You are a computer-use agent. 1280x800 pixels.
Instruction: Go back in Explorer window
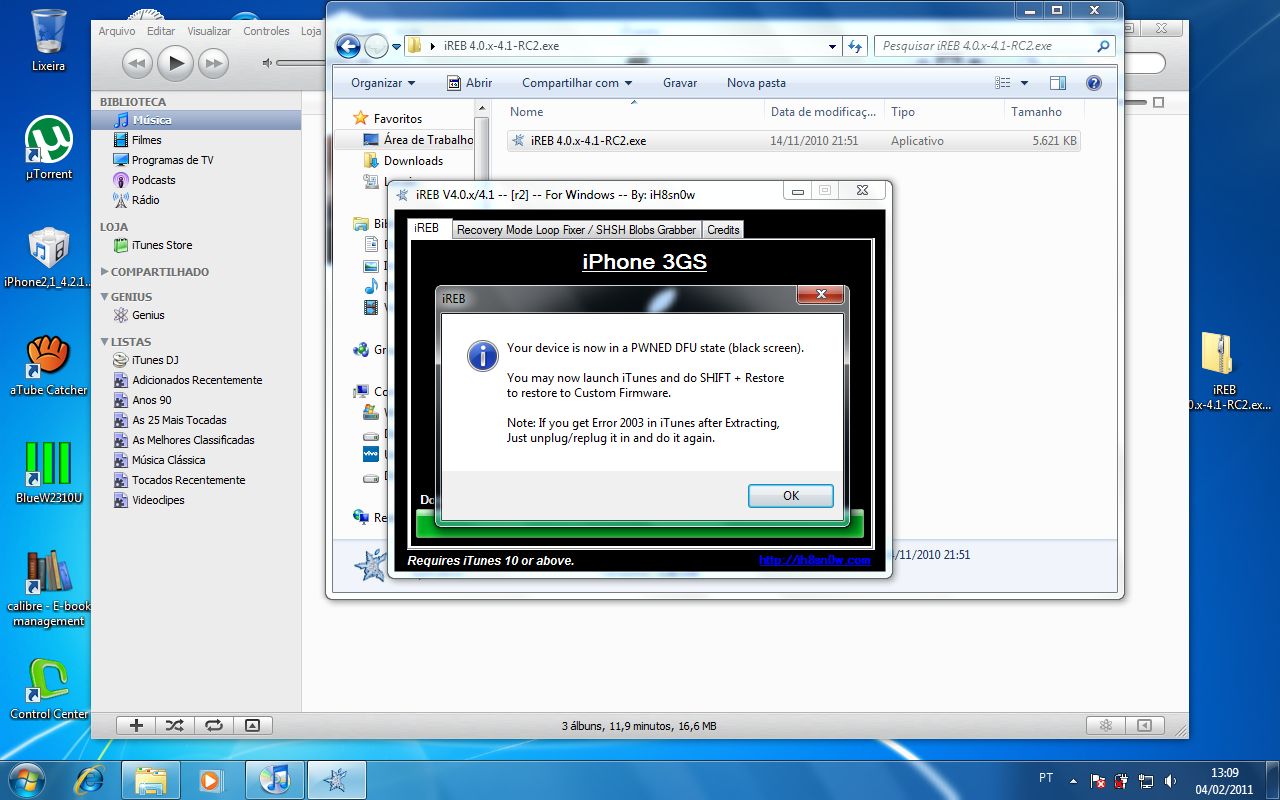pyautogui.click(x=347, y=46)
